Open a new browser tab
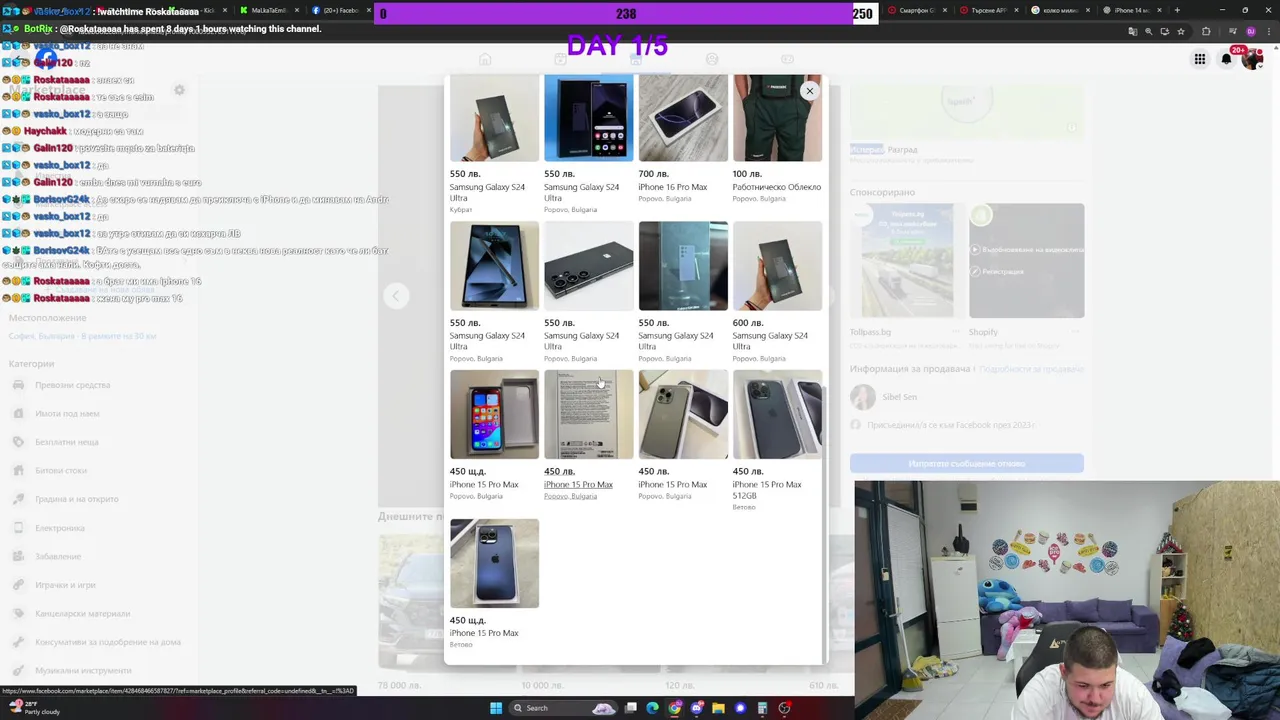 click(1176, 10)
